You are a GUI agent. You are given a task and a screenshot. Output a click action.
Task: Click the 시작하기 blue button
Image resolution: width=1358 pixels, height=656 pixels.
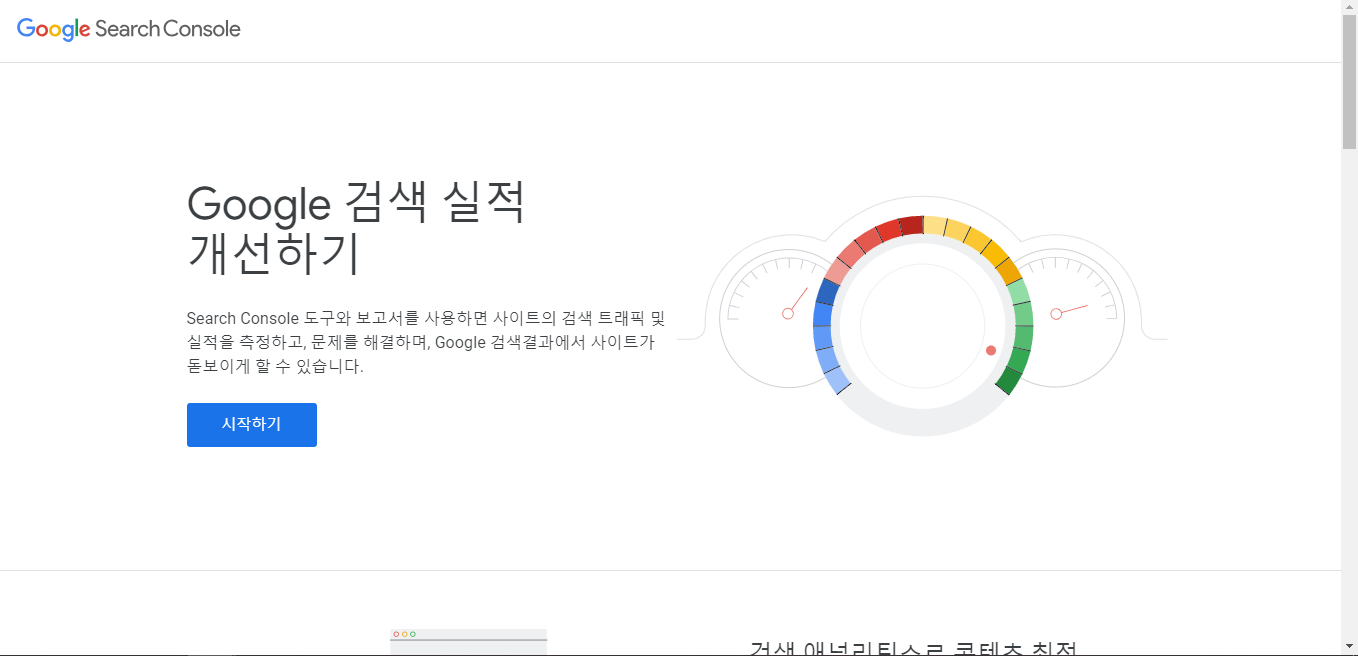coord(252,425)
